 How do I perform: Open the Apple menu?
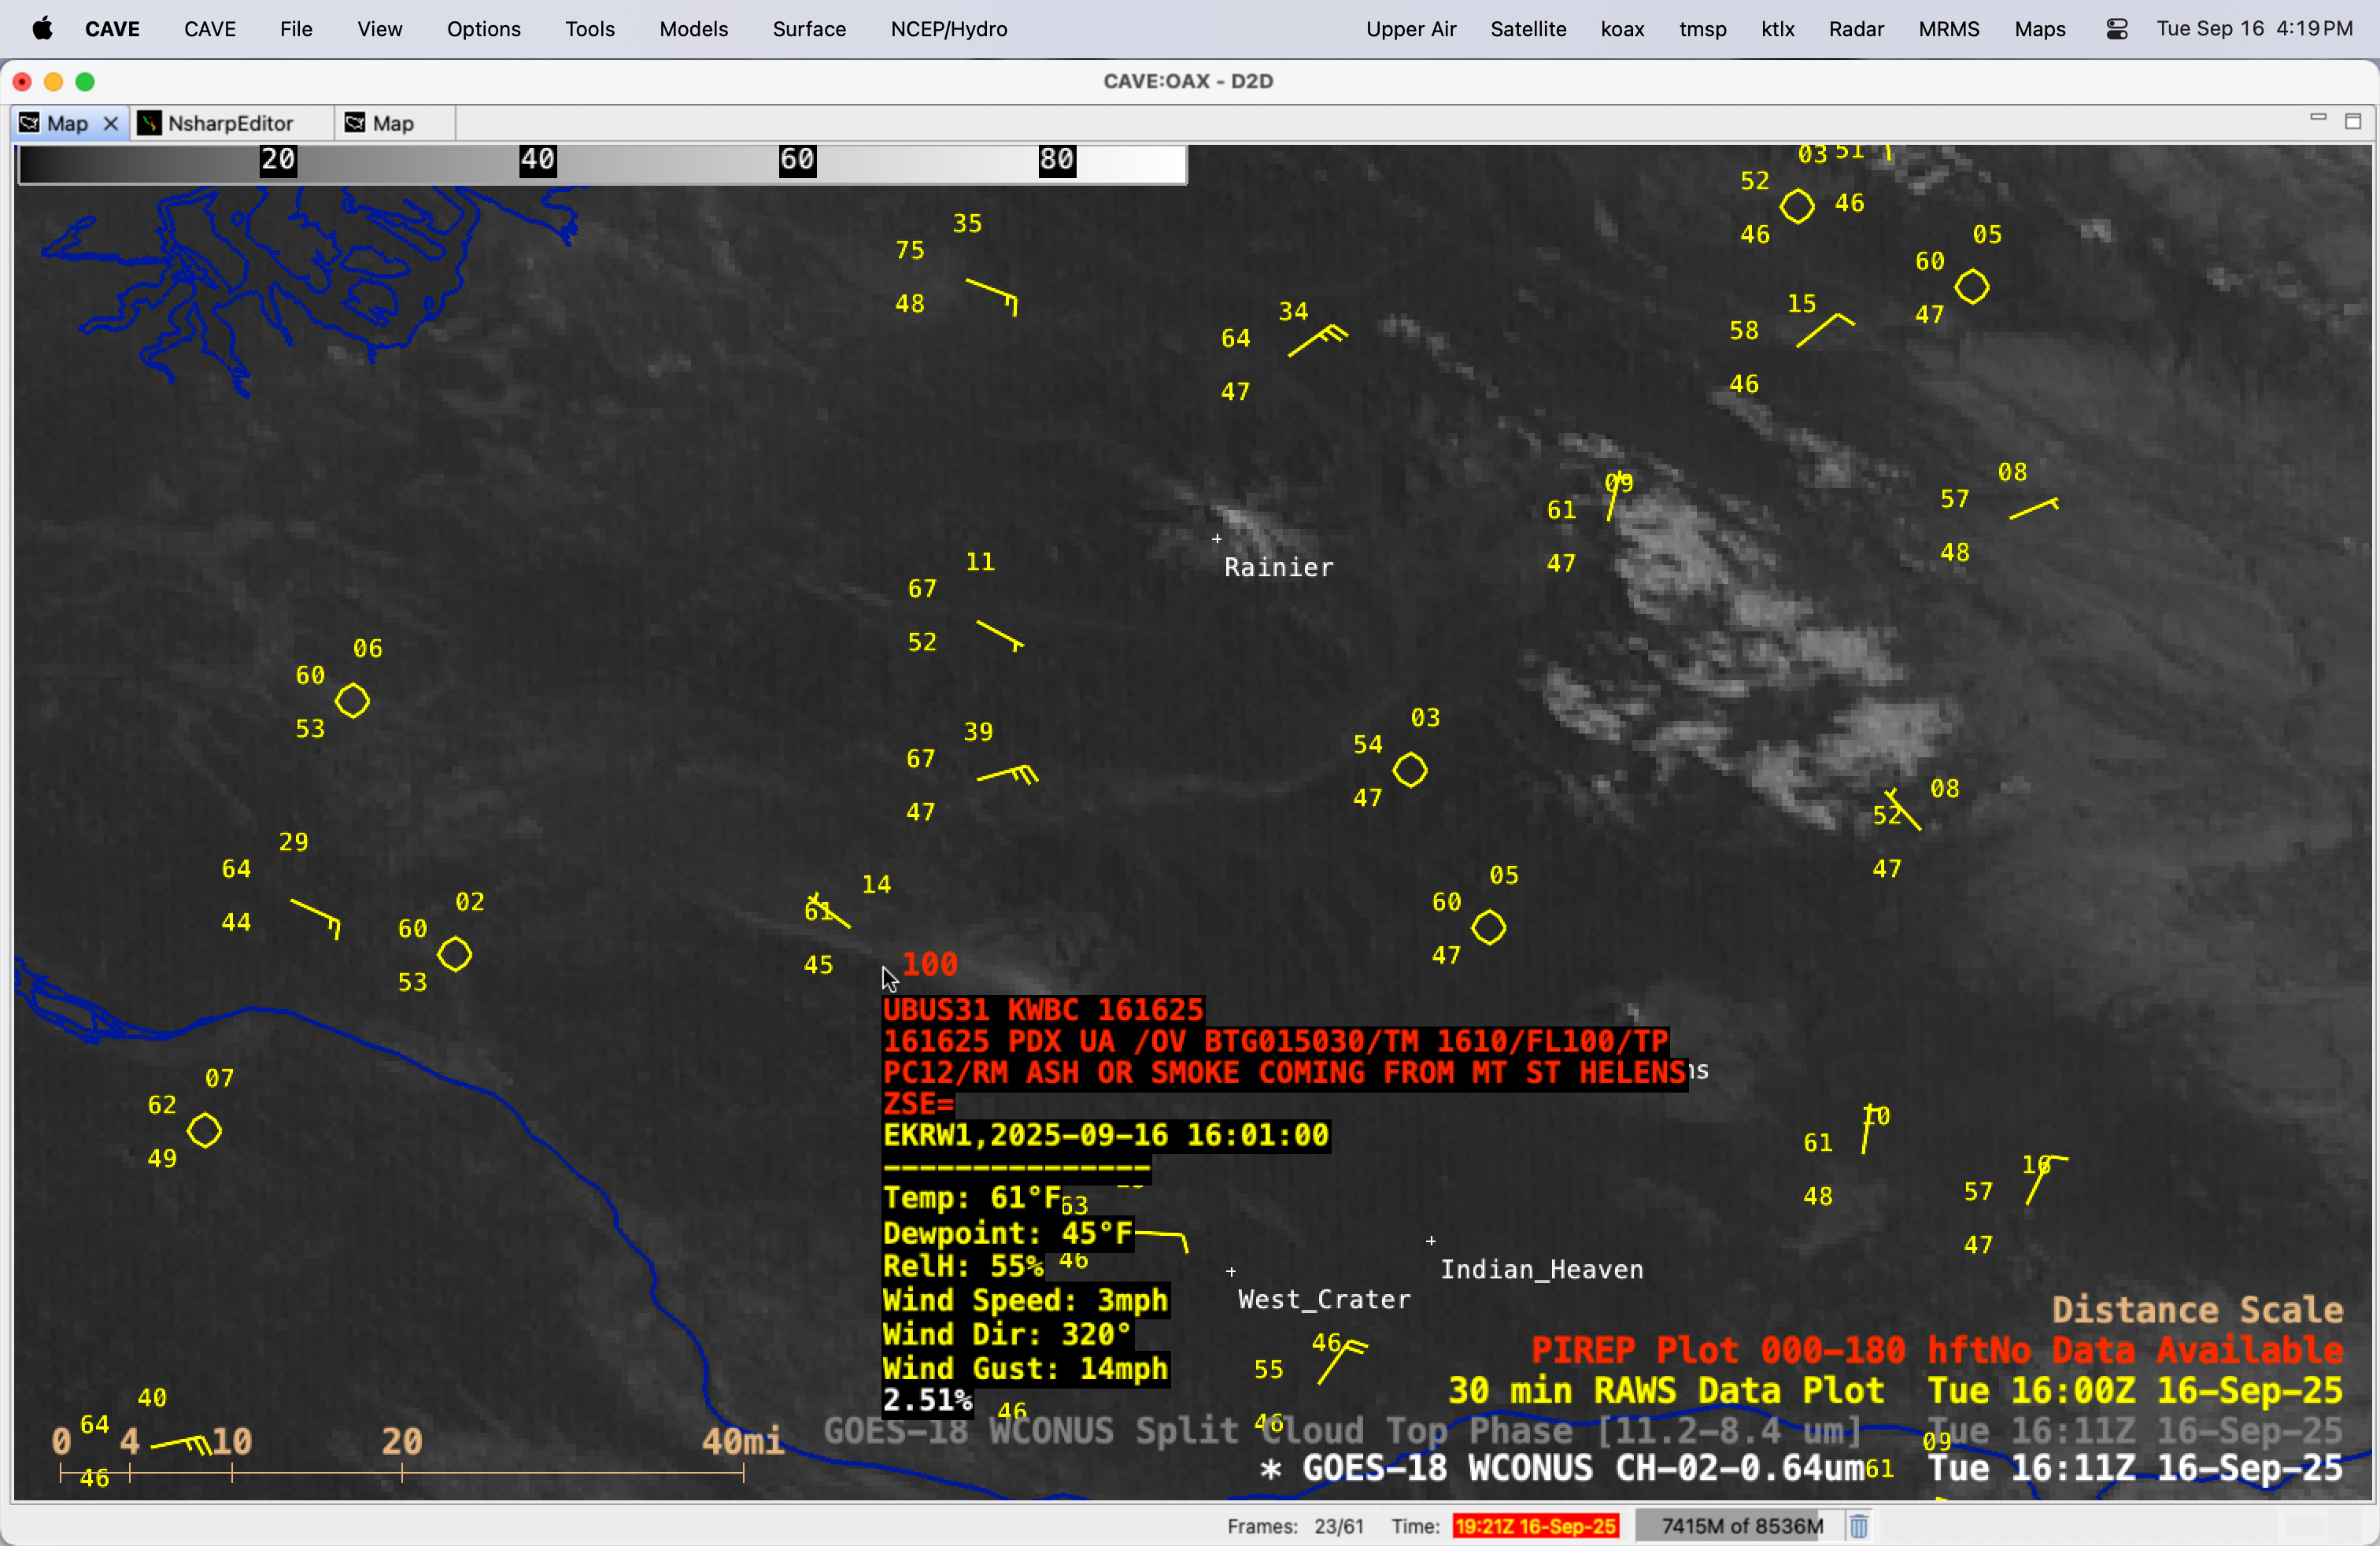pyautogui.click(x=42, y=29)
